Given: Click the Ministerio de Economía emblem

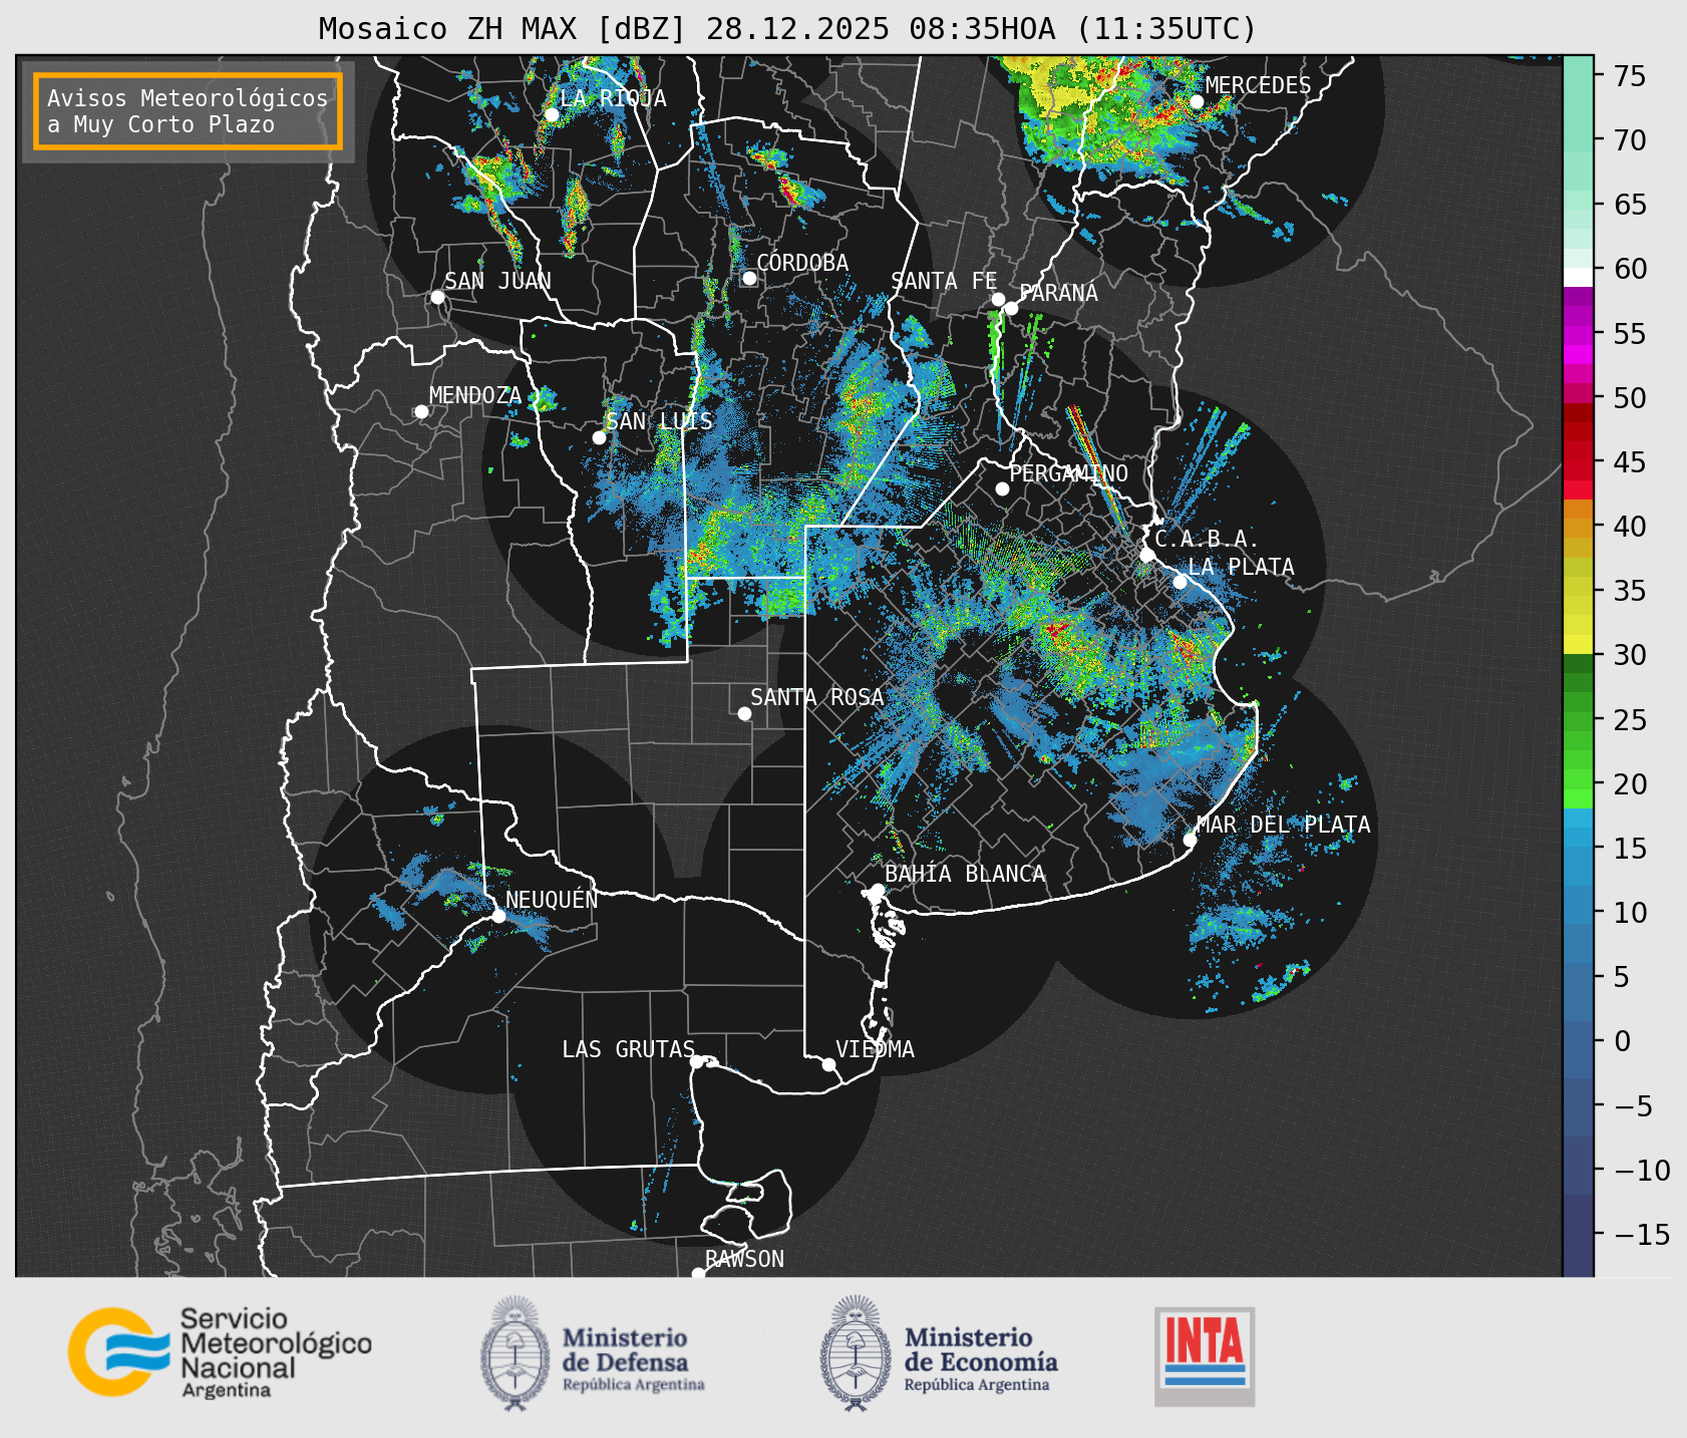Looking at the screenshot, I should [856, 1354].
